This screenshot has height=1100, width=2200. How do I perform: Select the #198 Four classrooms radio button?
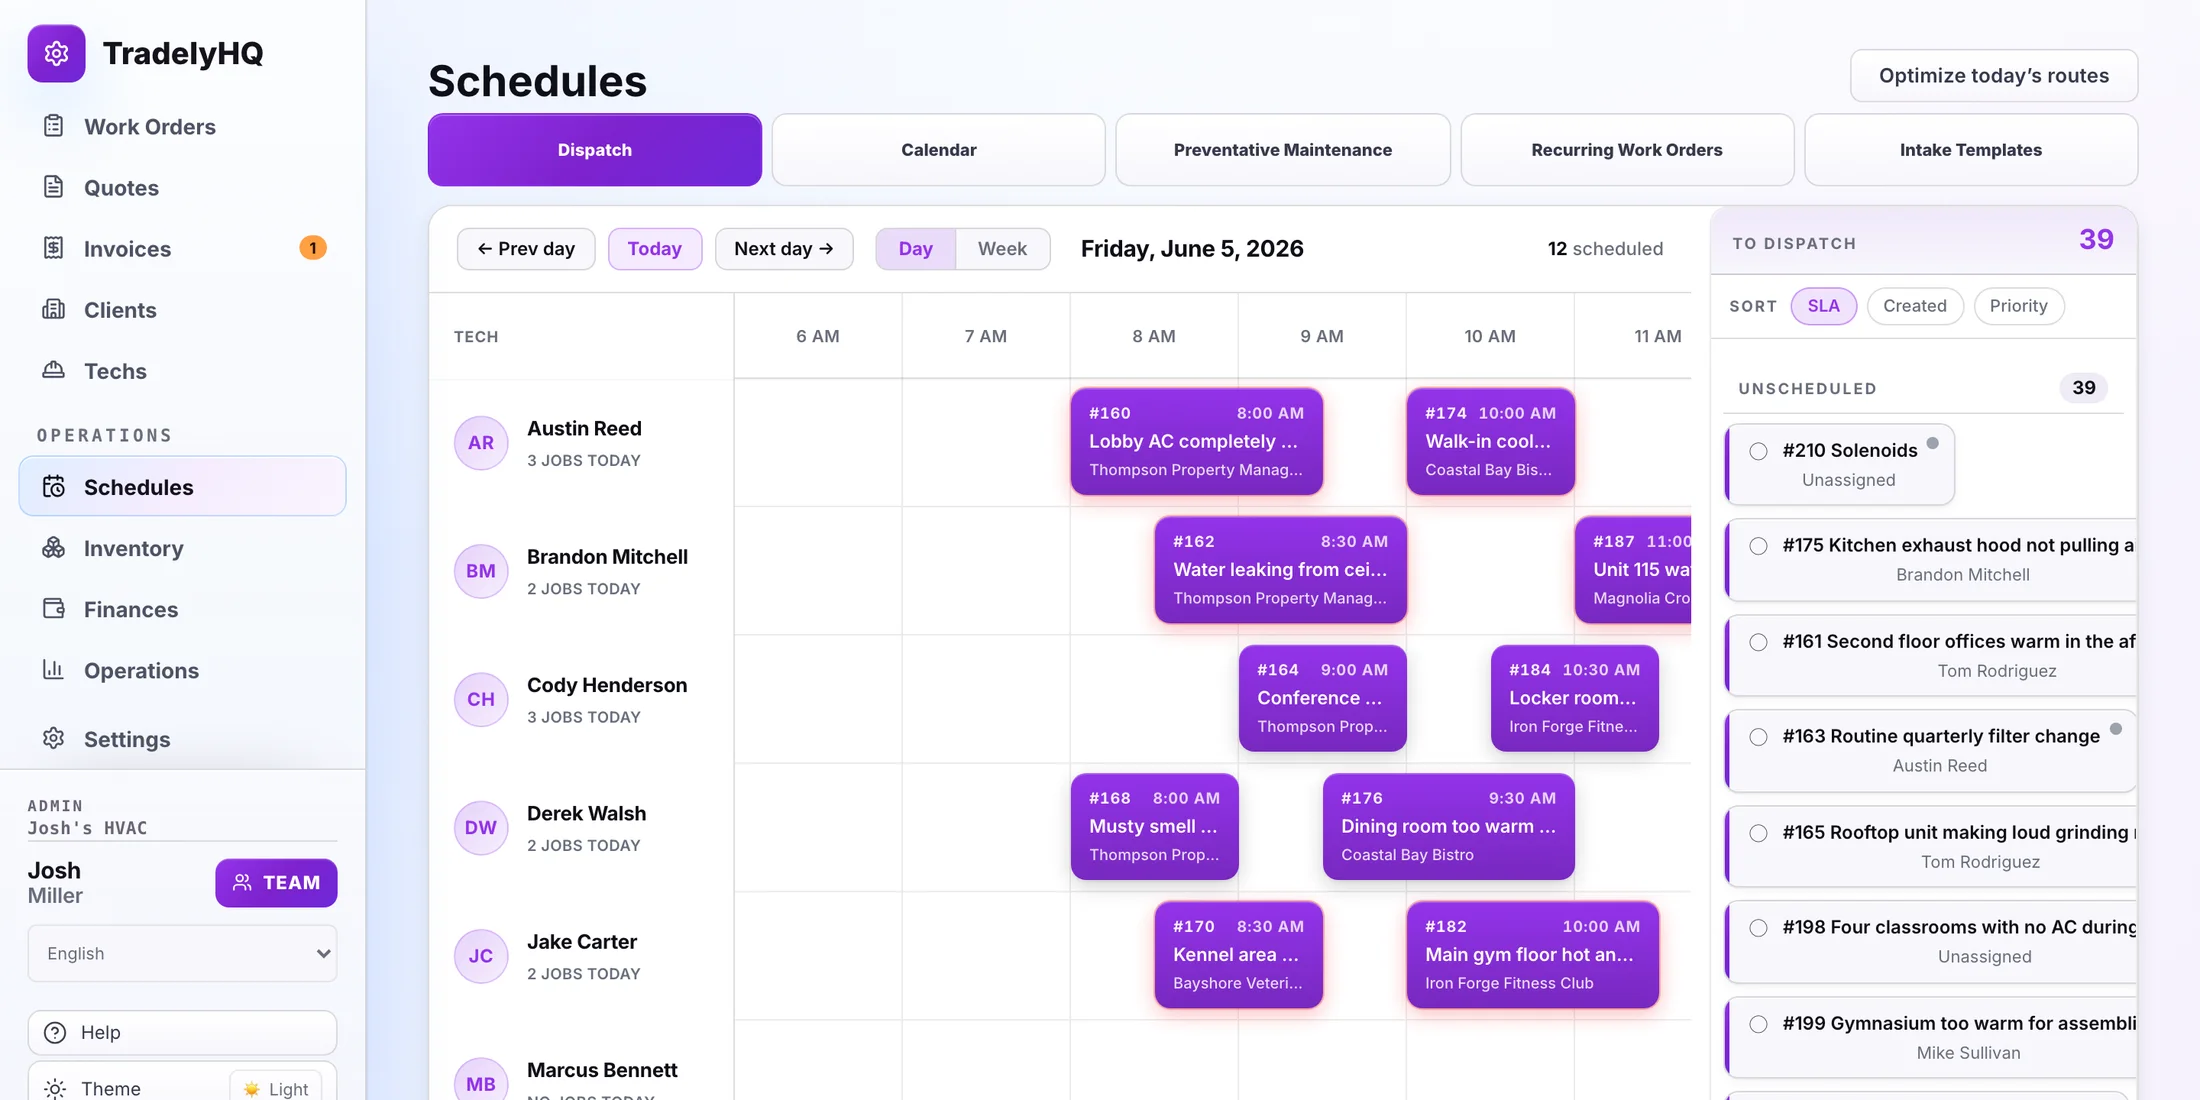[1758, 928]
